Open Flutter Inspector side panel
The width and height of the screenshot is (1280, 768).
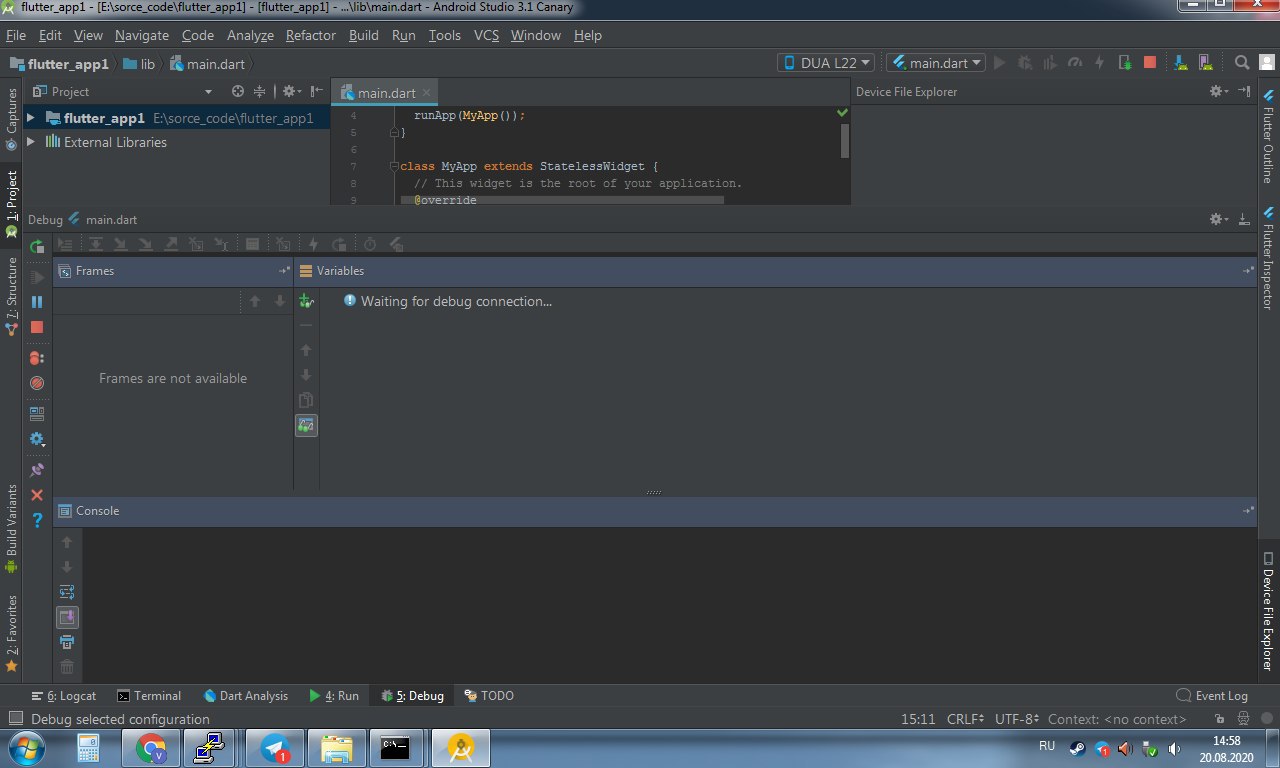click(1268, 258)
